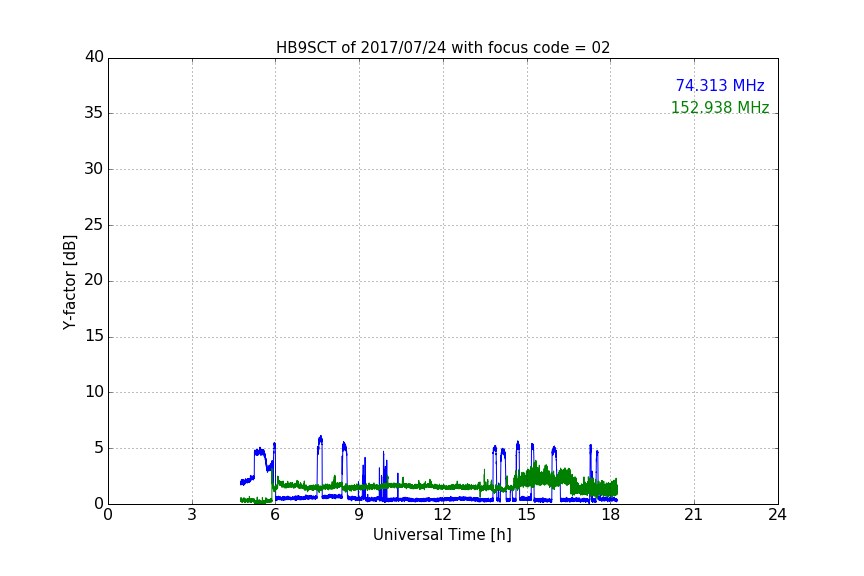Screen dimensions: 864x576
Task: Click the blue peak near 8.5 h
Action: 344,445
